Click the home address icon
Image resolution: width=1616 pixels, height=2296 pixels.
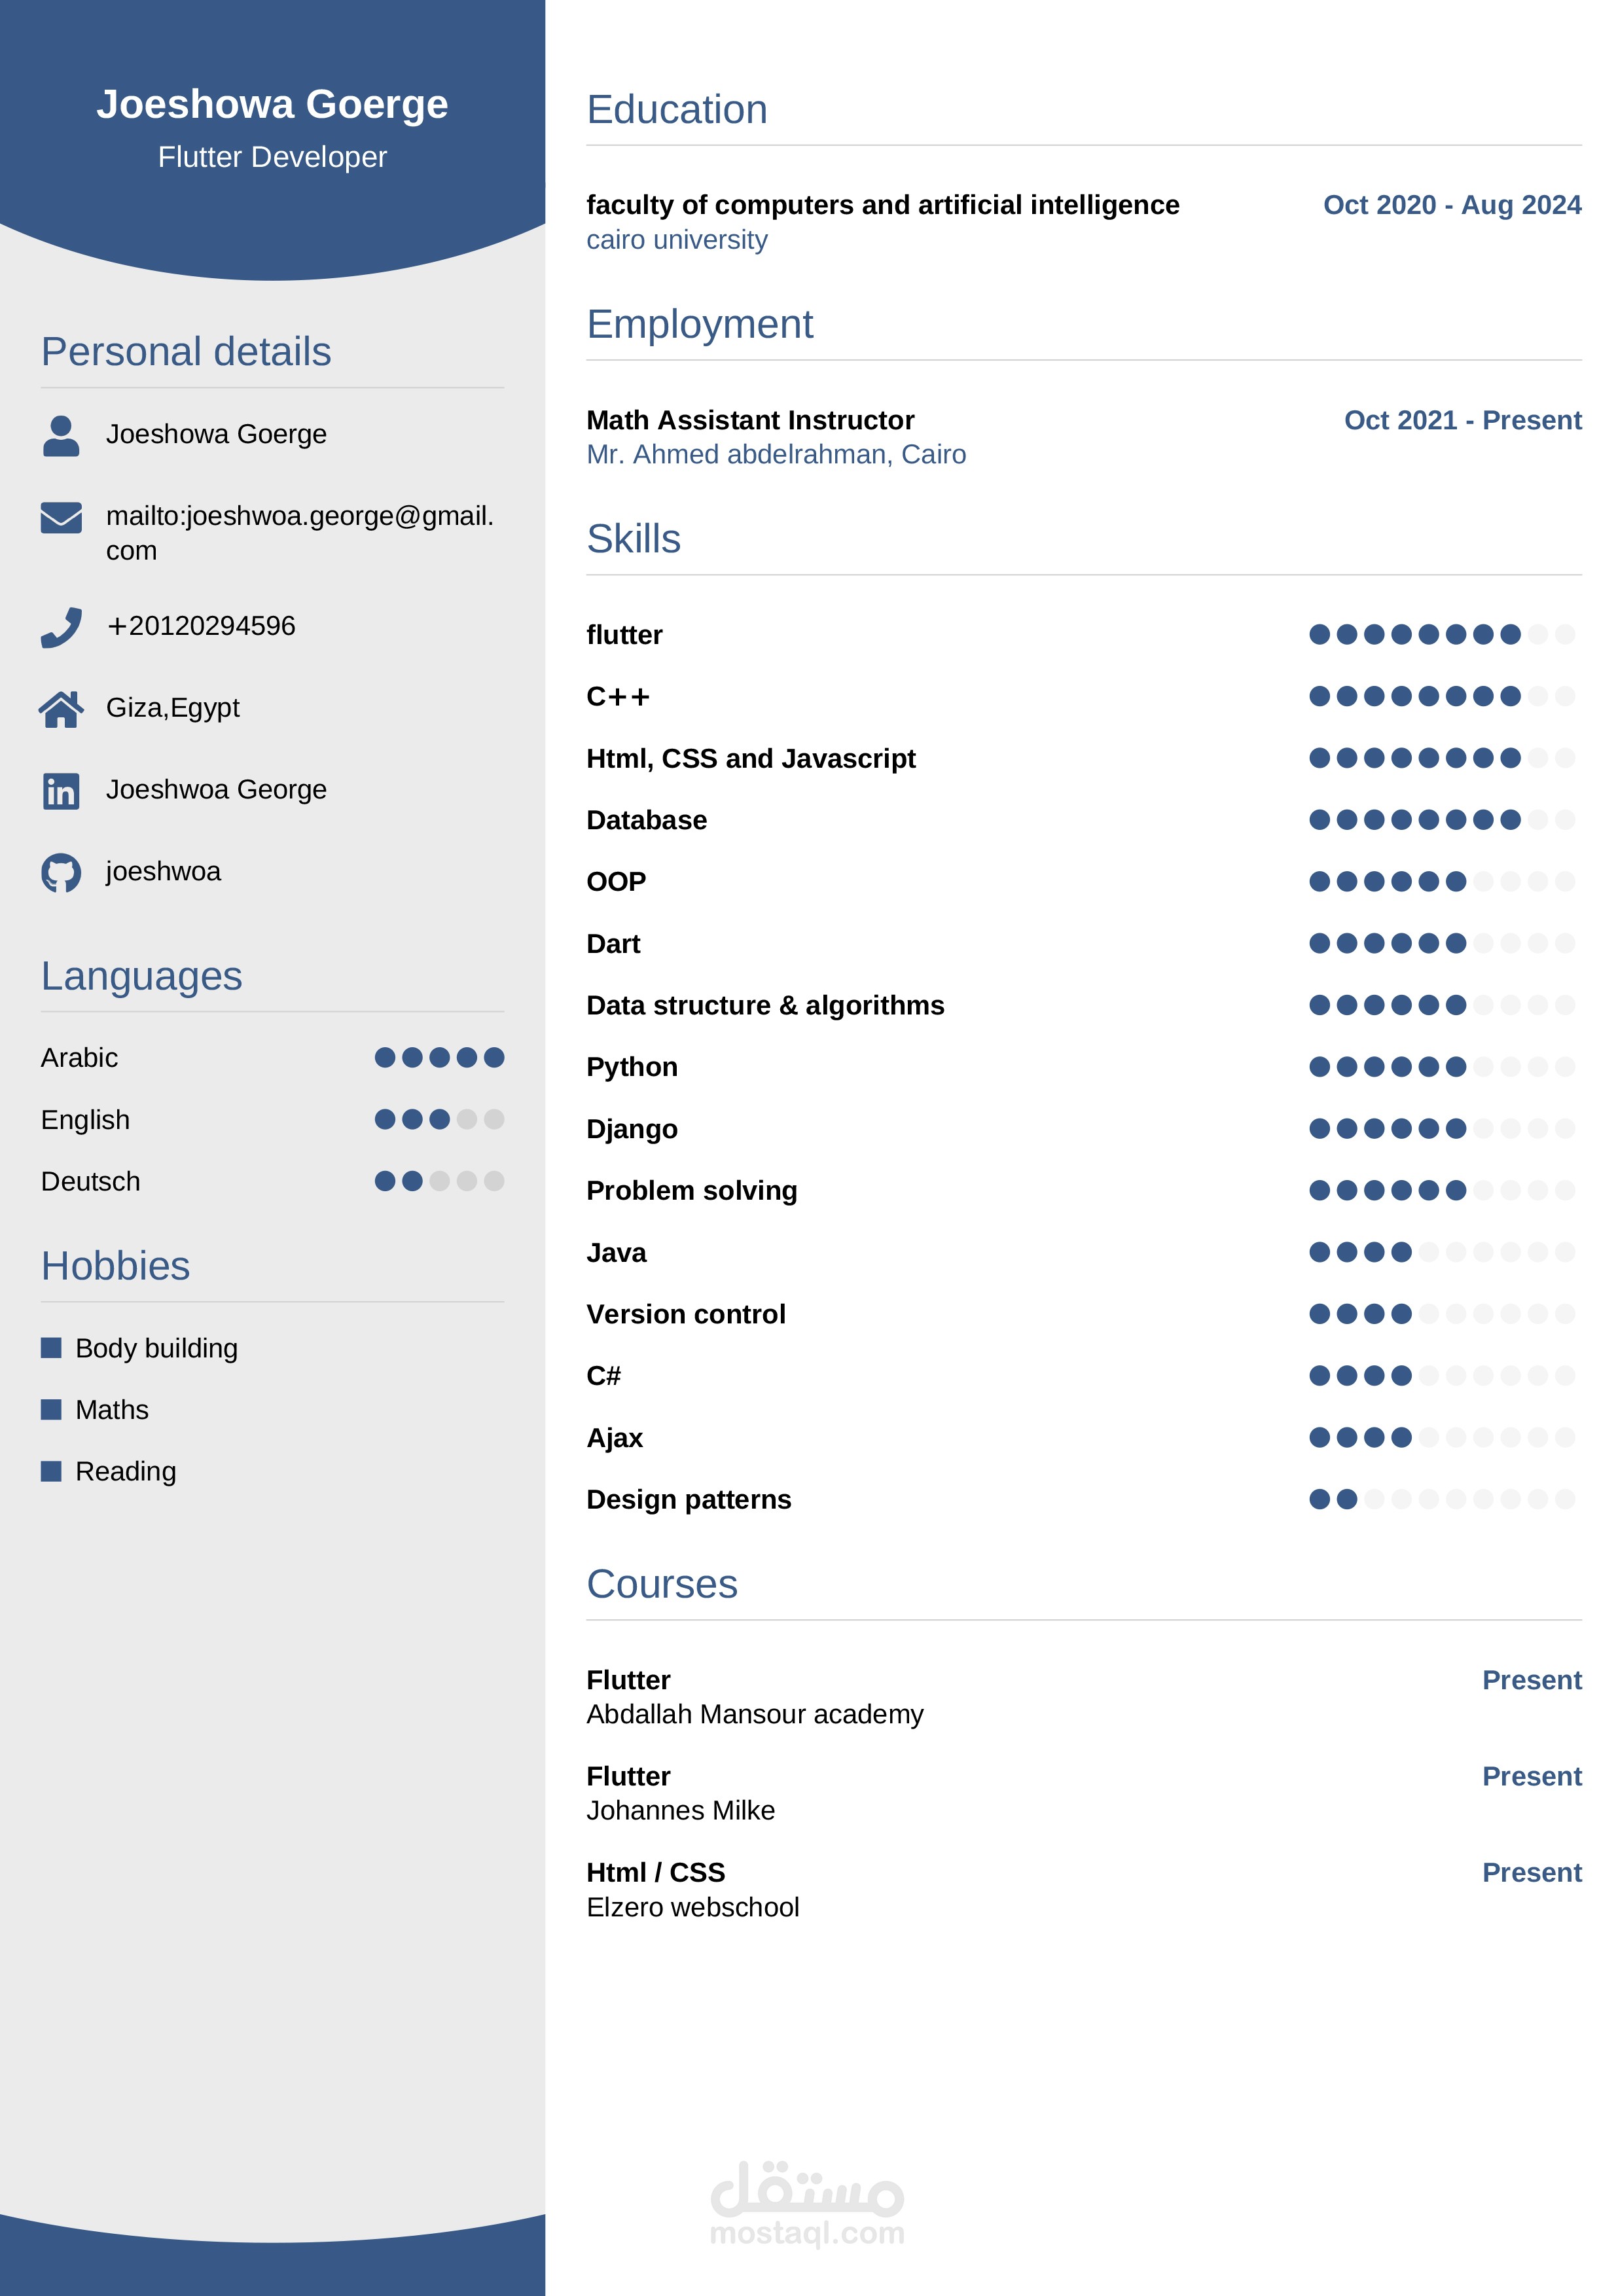tap(61, 709)
